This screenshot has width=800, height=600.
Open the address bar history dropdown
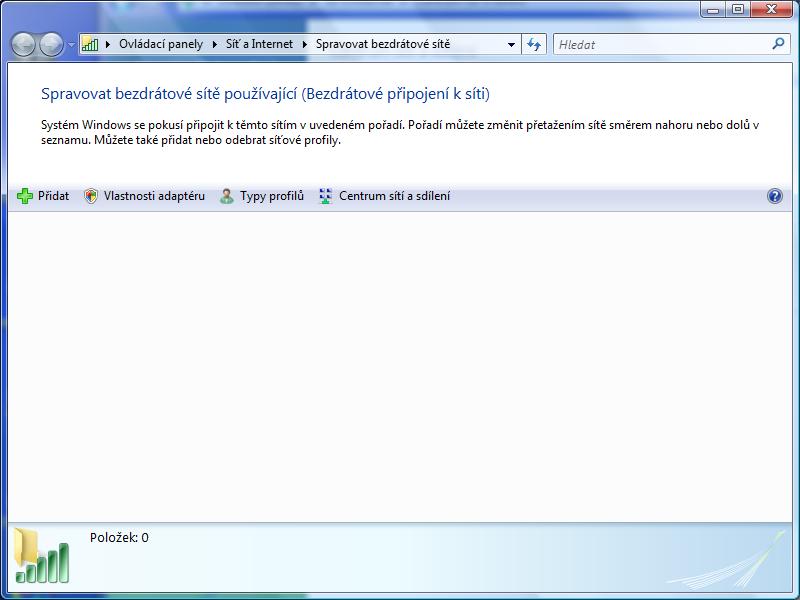point(511,44)
